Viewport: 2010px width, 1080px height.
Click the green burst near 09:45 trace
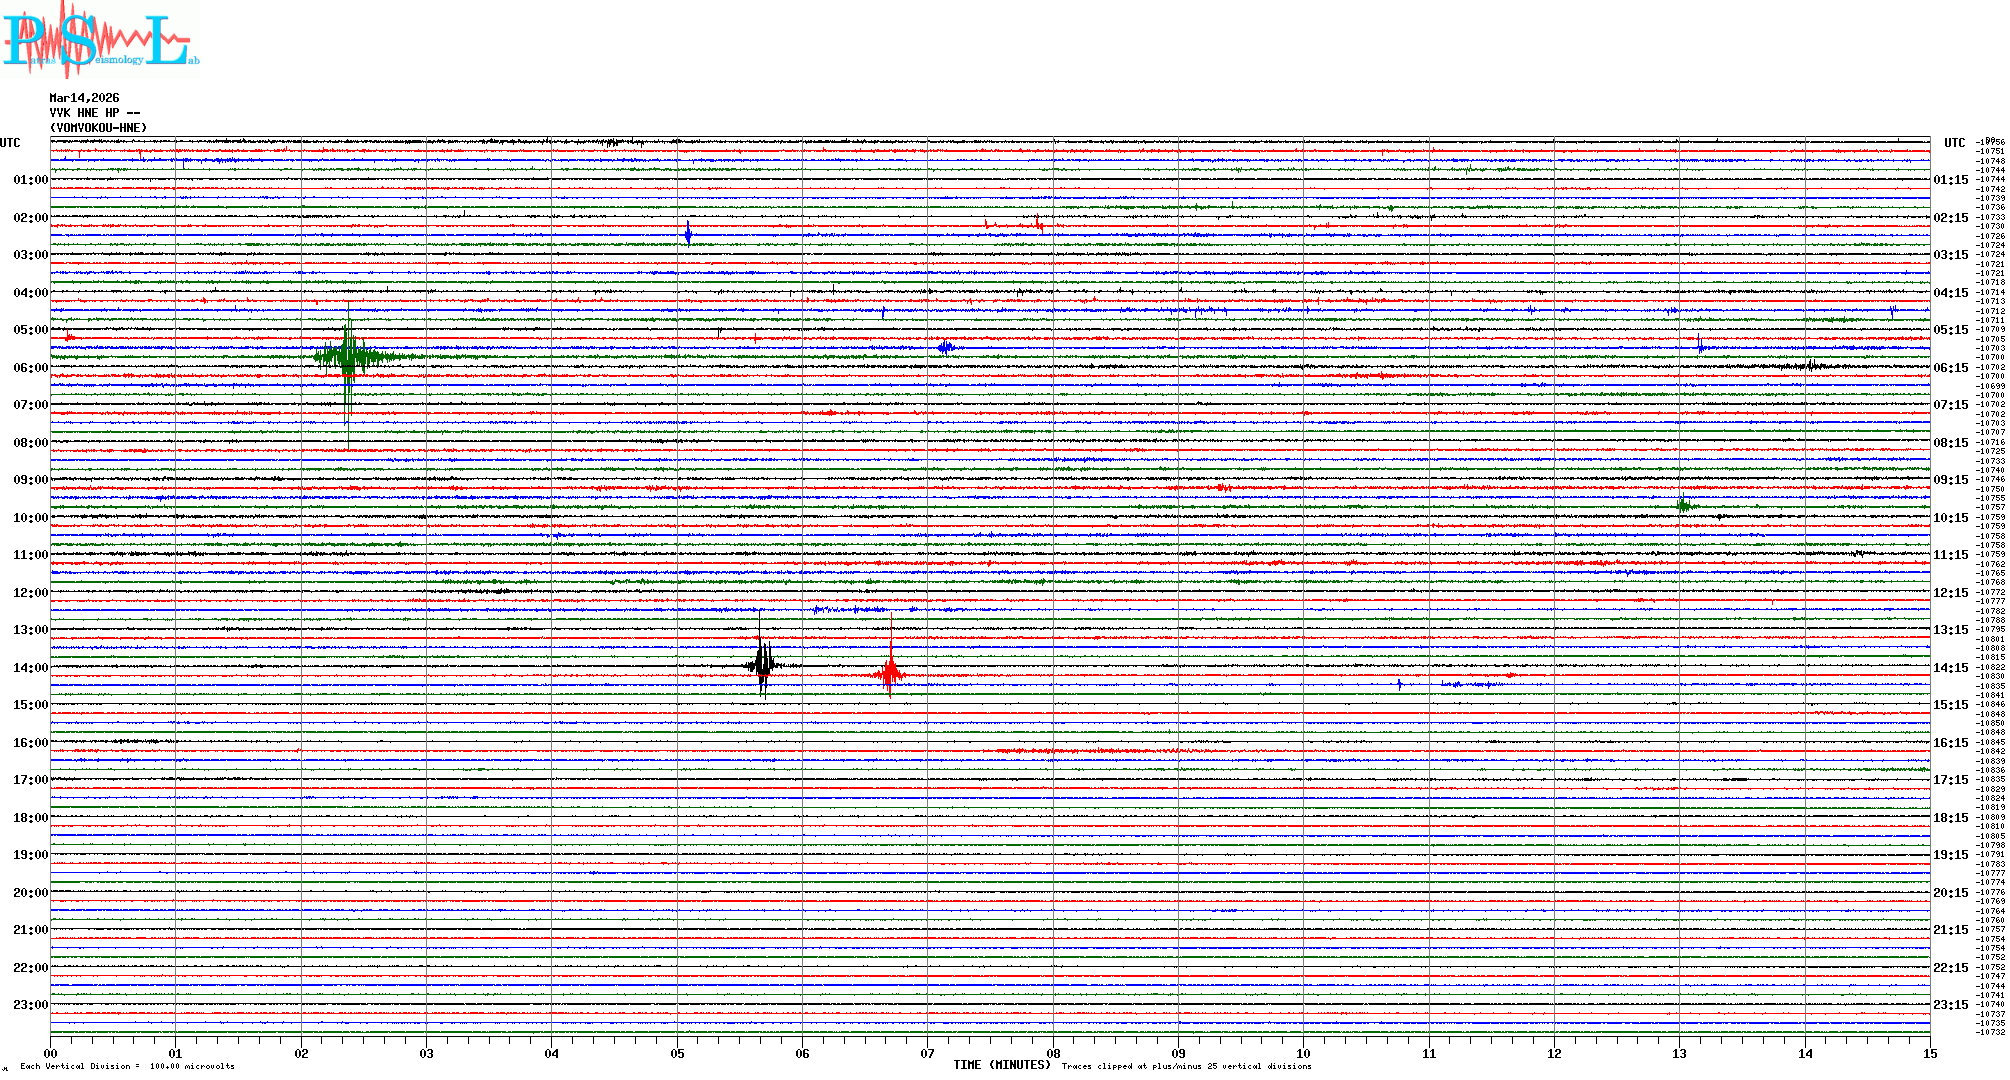[x=1684, y=506]
